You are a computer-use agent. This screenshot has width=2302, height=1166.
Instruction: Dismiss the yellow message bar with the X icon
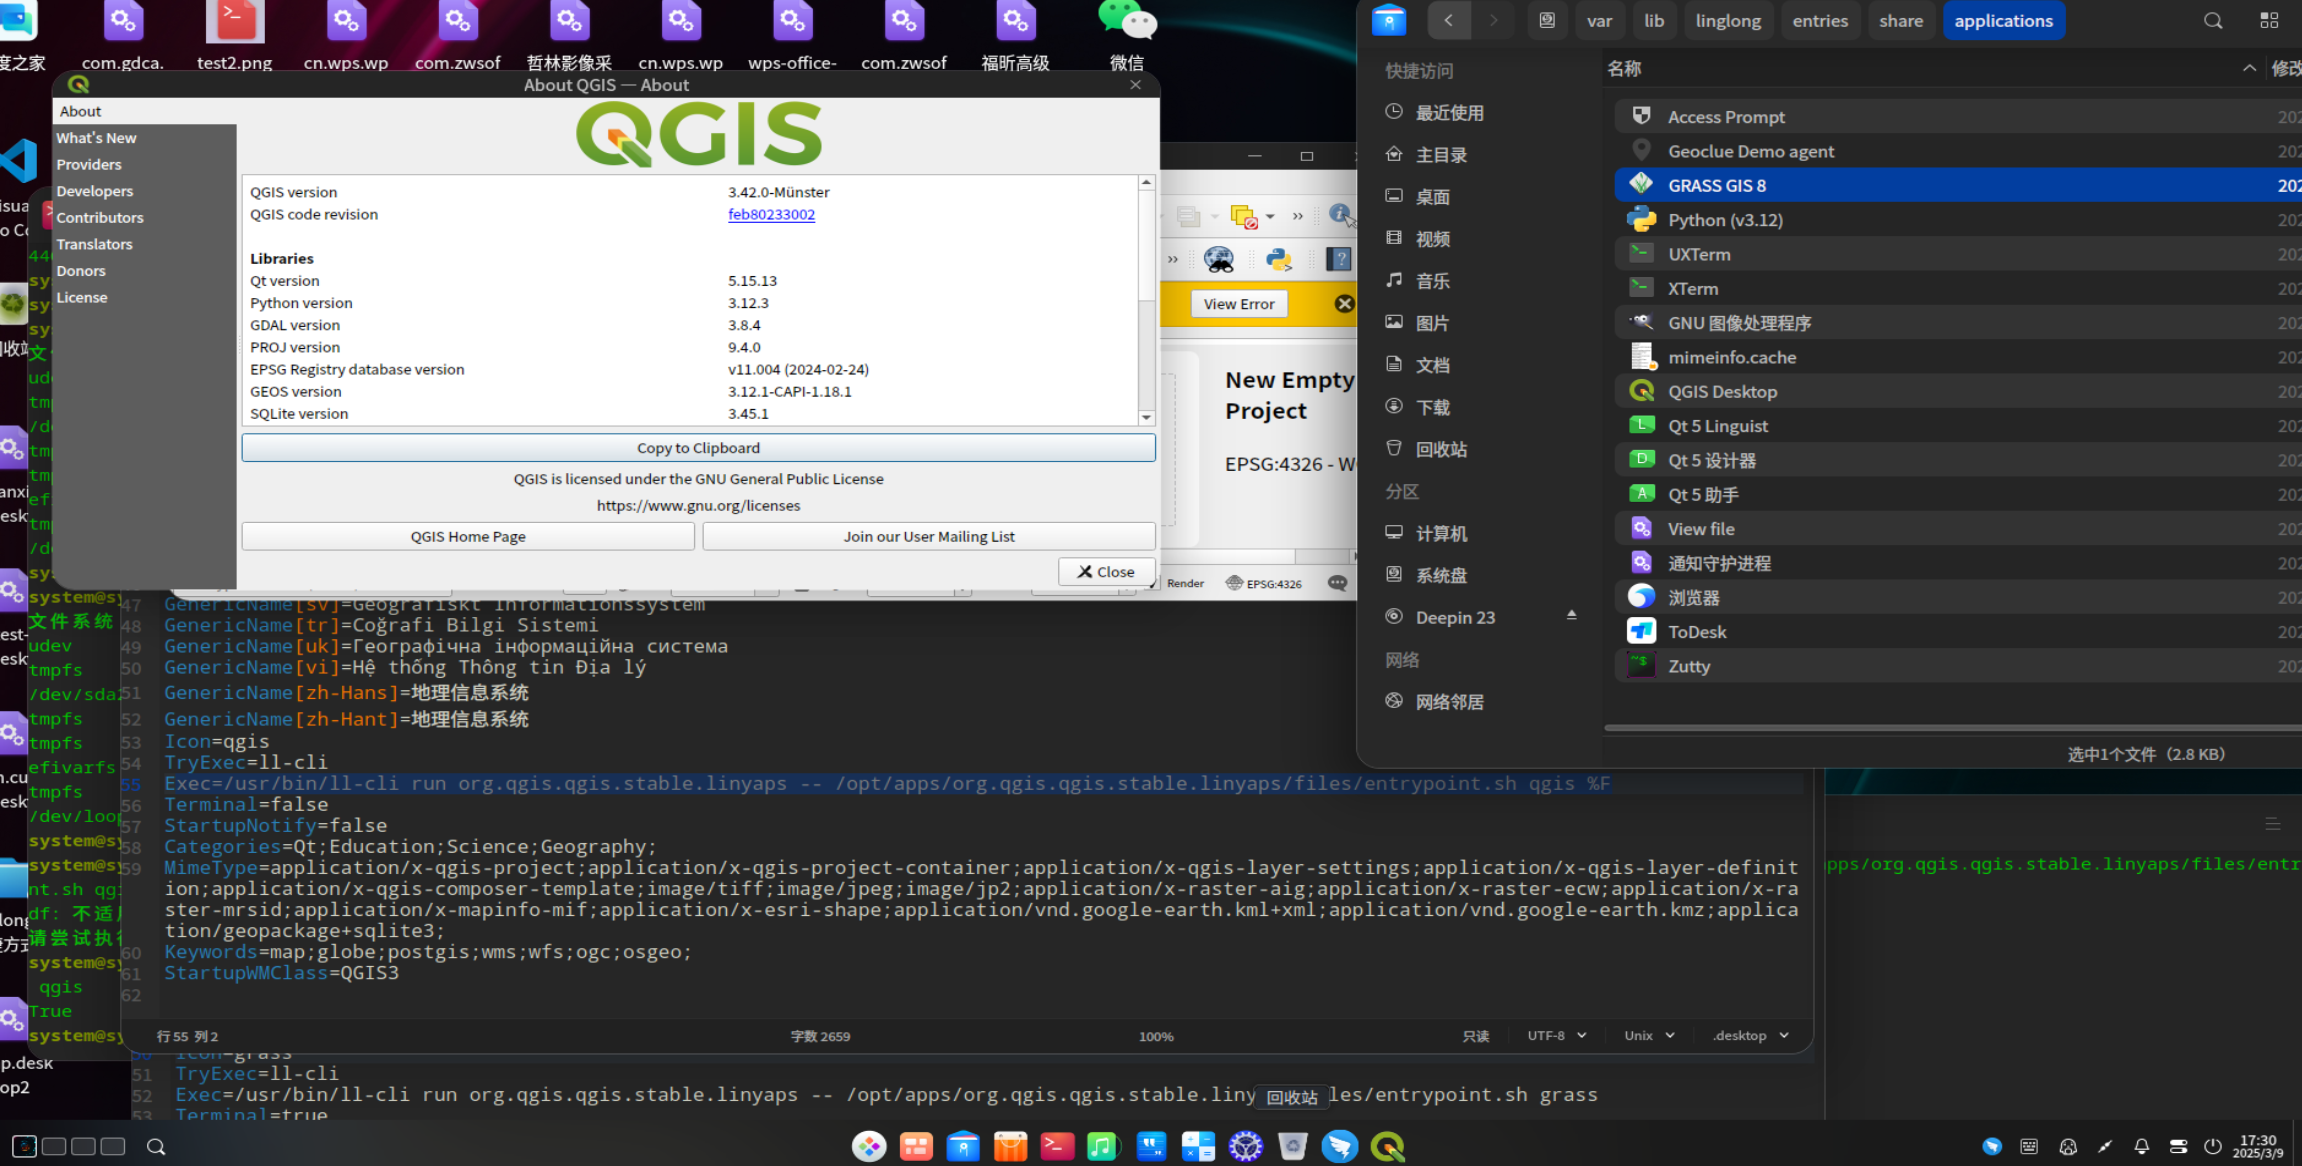tap(1344, 303)
